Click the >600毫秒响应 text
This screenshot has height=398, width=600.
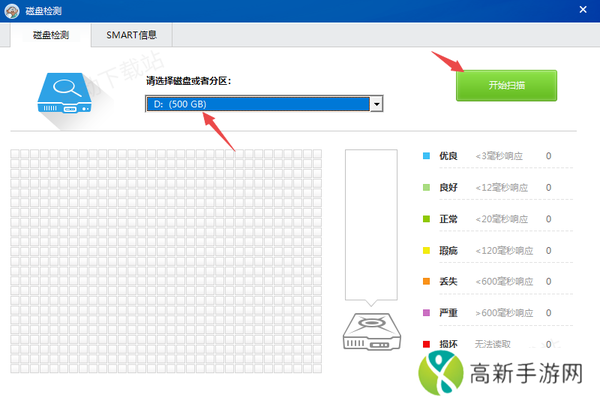coord(504,313)
